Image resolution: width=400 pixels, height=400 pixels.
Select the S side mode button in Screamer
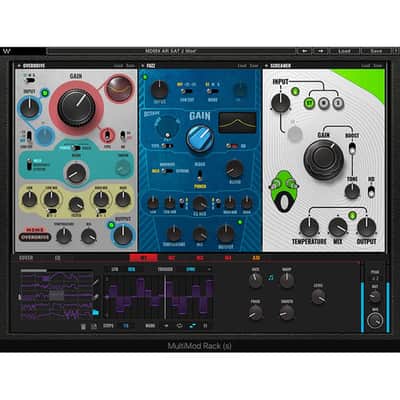[x=338, y=103]
